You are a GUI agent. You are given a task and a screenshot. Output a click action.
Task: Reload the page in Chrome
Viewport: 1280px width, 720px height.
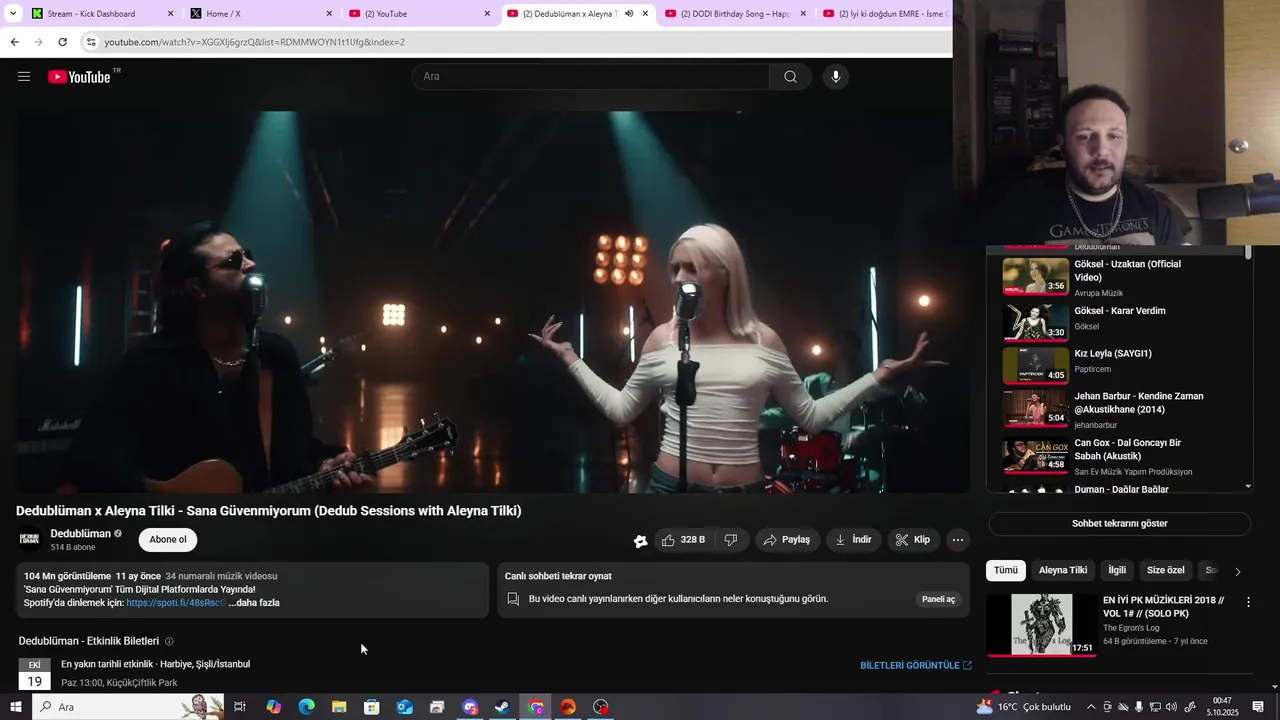point(62,42)
